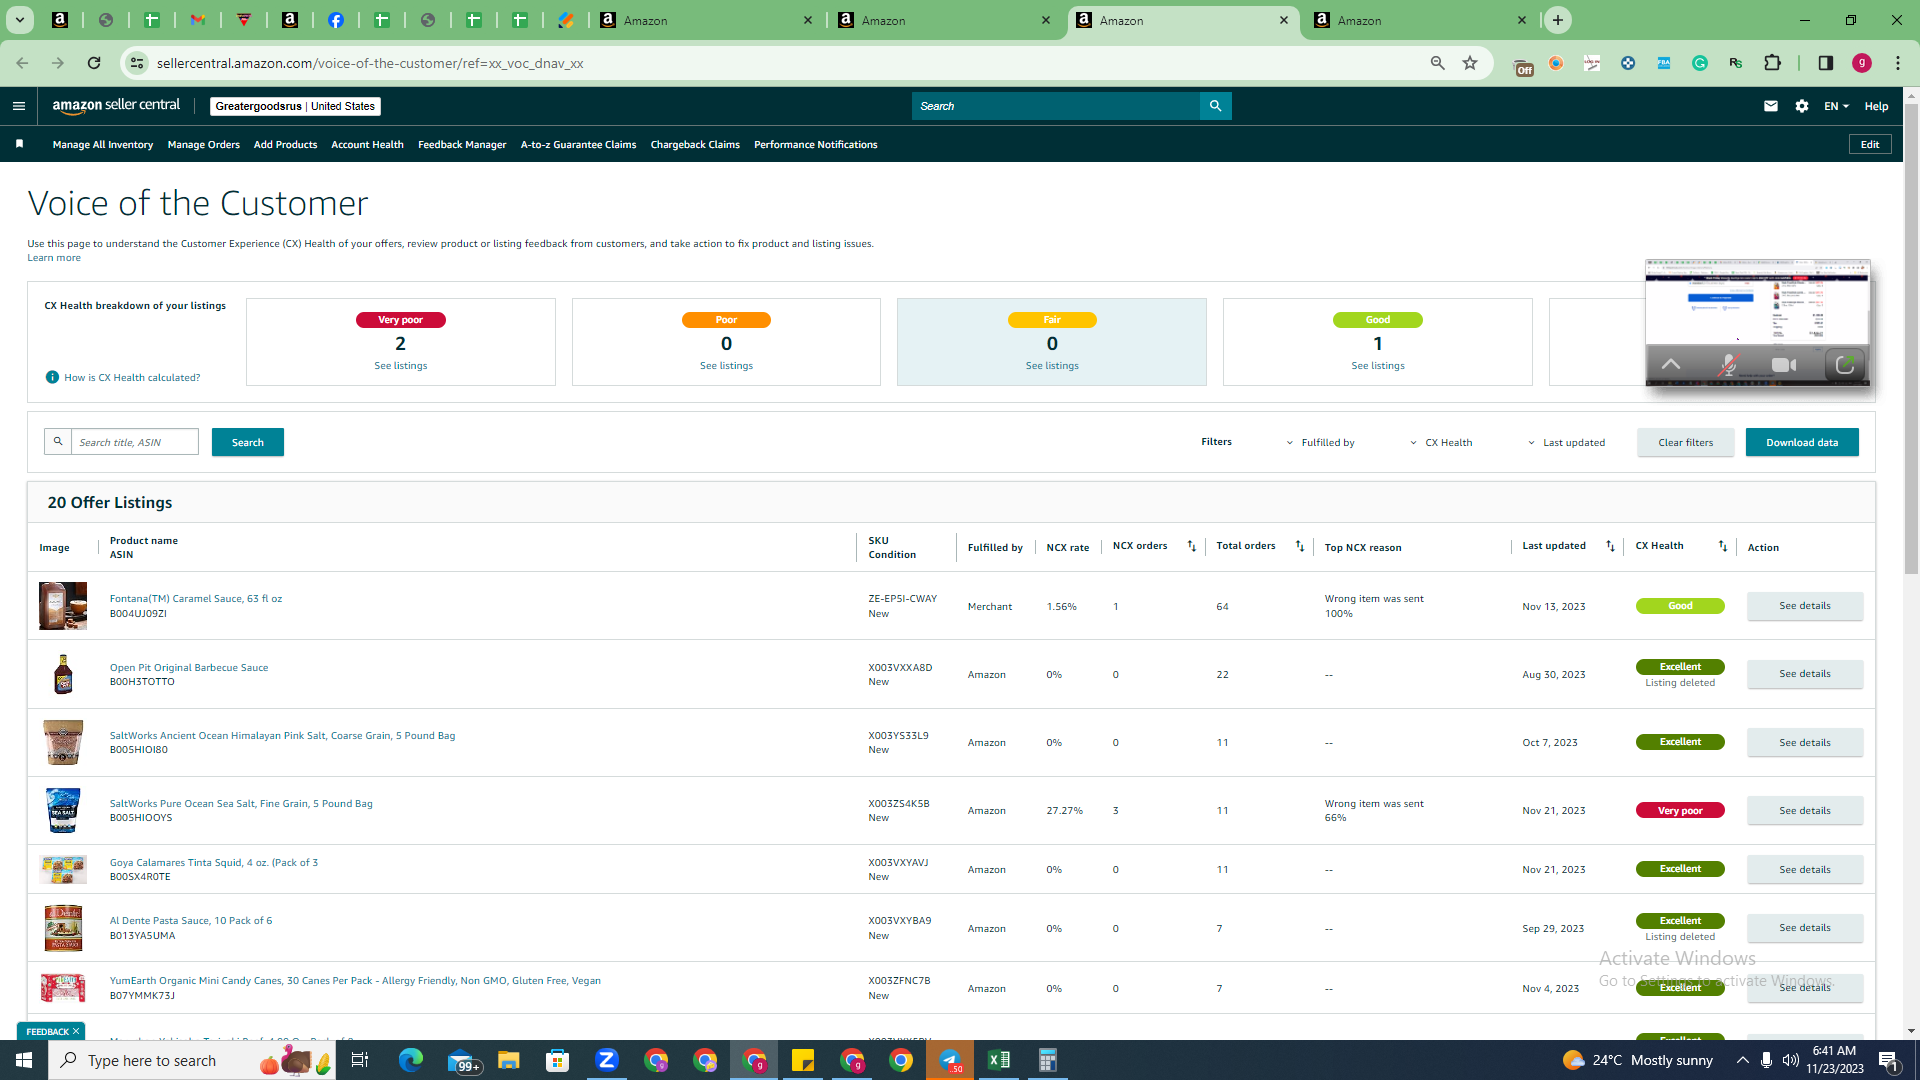Click the info icon beside CX Health calculated
1920x1080 pixels.
pos(52,377)
